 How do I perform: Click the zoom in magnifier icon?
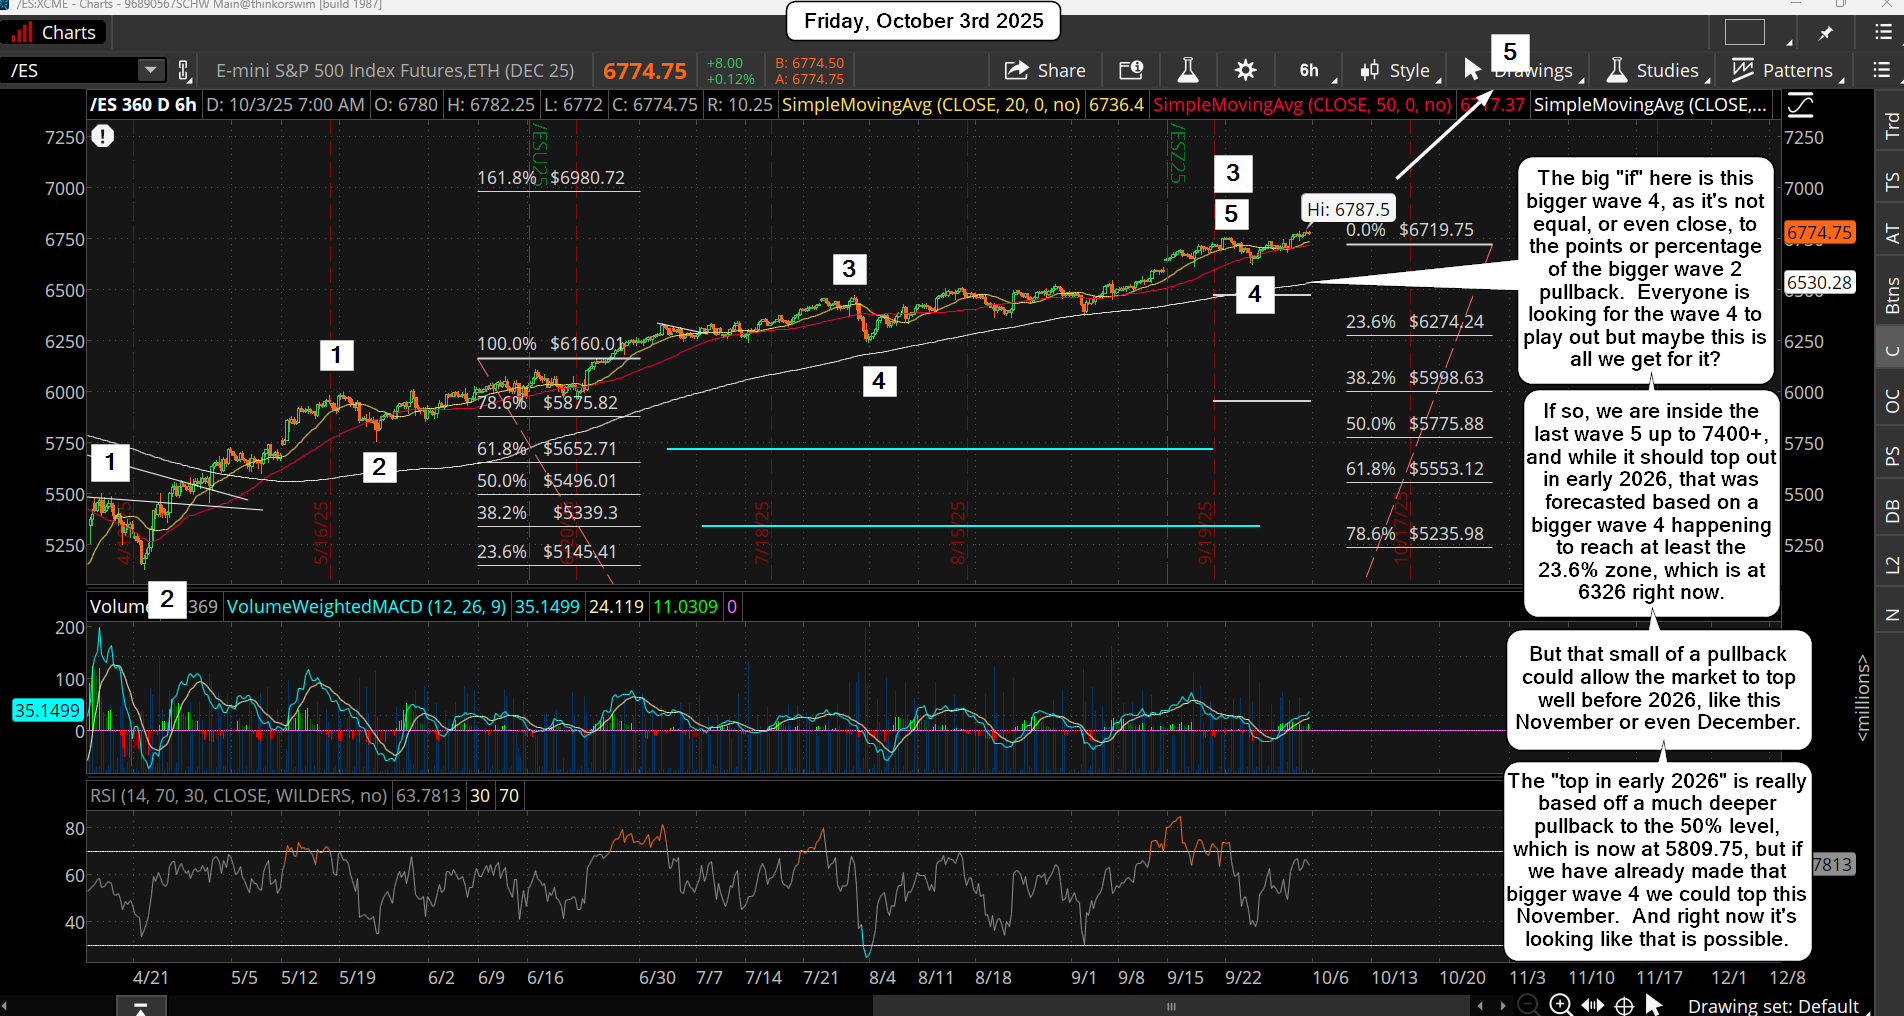click(1560, 1005)
